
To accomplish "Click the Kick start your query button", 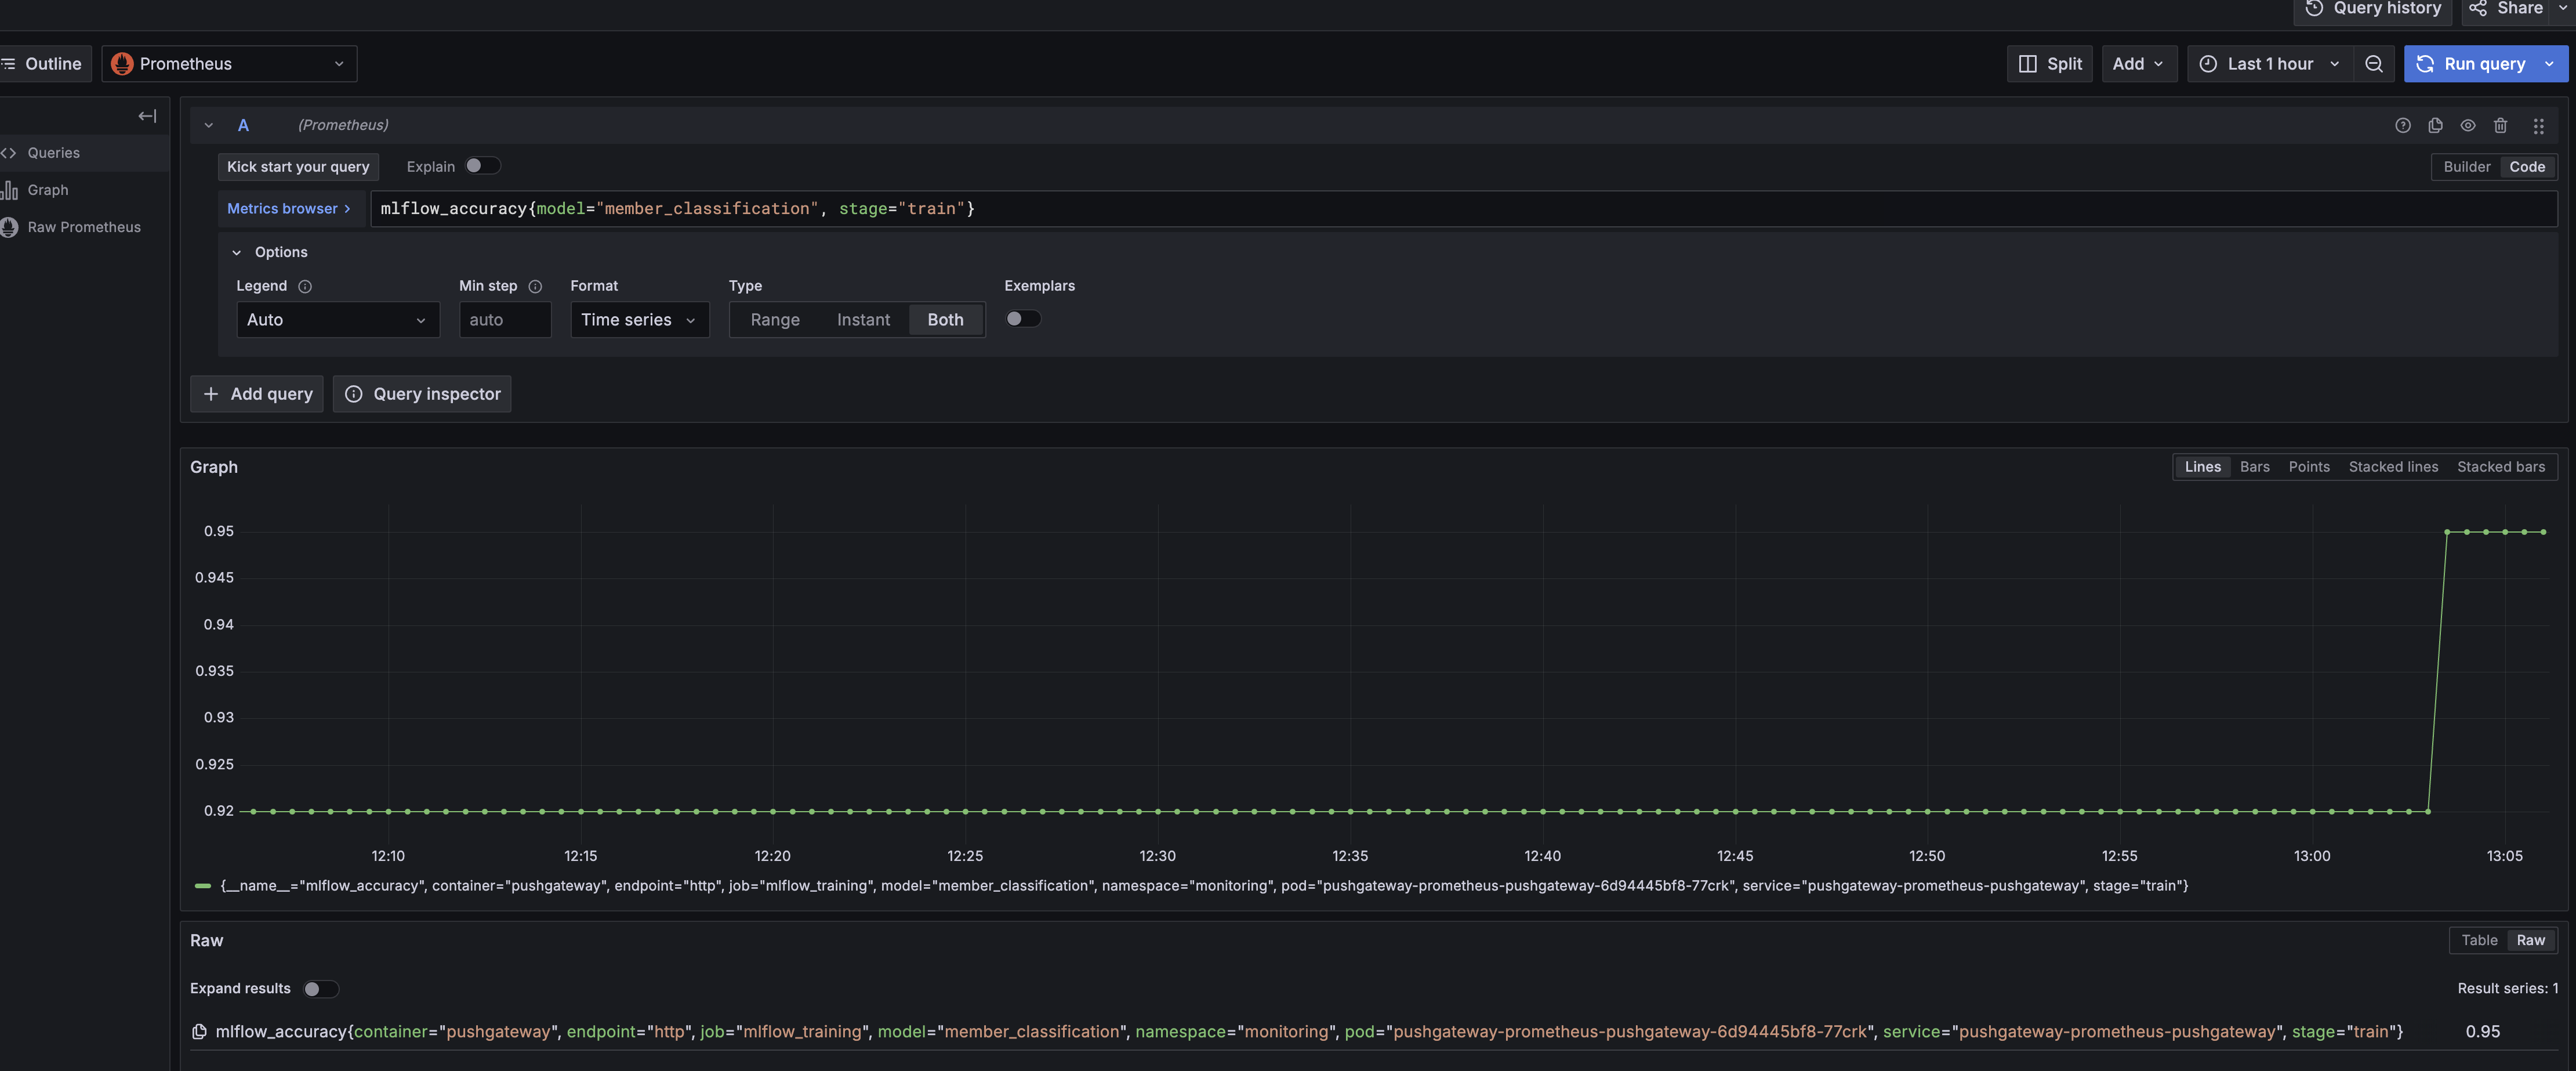I will point(298,167).
